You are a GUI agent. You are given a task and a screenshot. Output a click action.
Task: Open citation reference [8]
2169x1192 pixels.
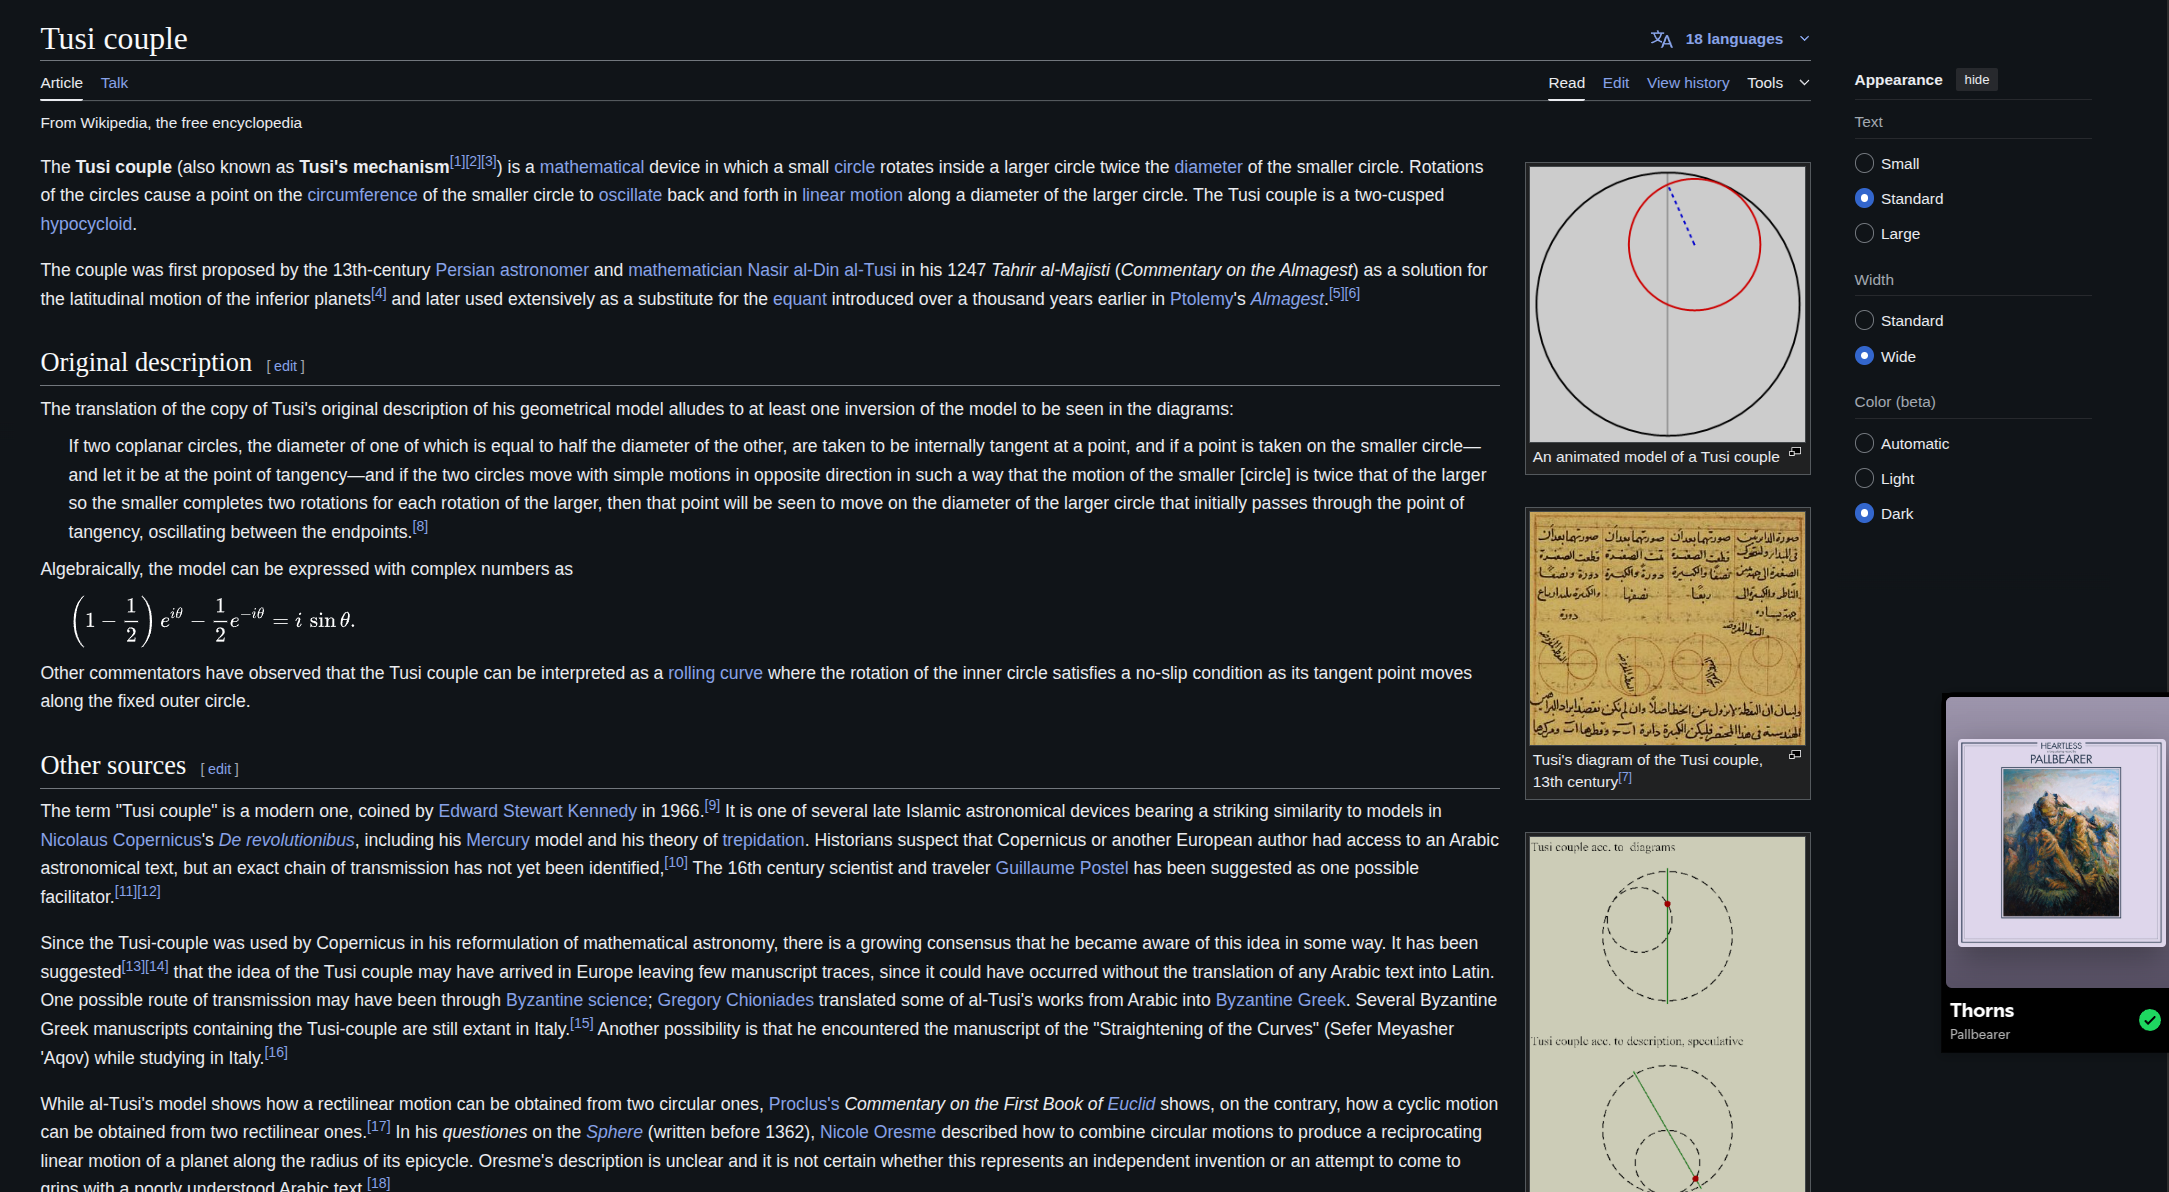click(x=420, y=527)
